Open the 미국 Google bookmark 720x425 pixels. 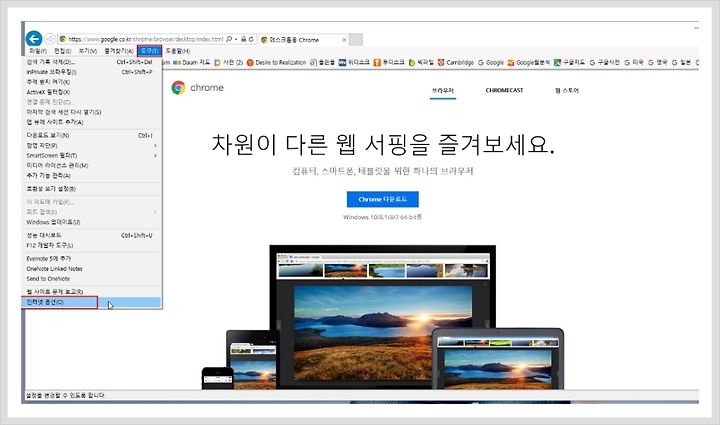pos(634,62)
